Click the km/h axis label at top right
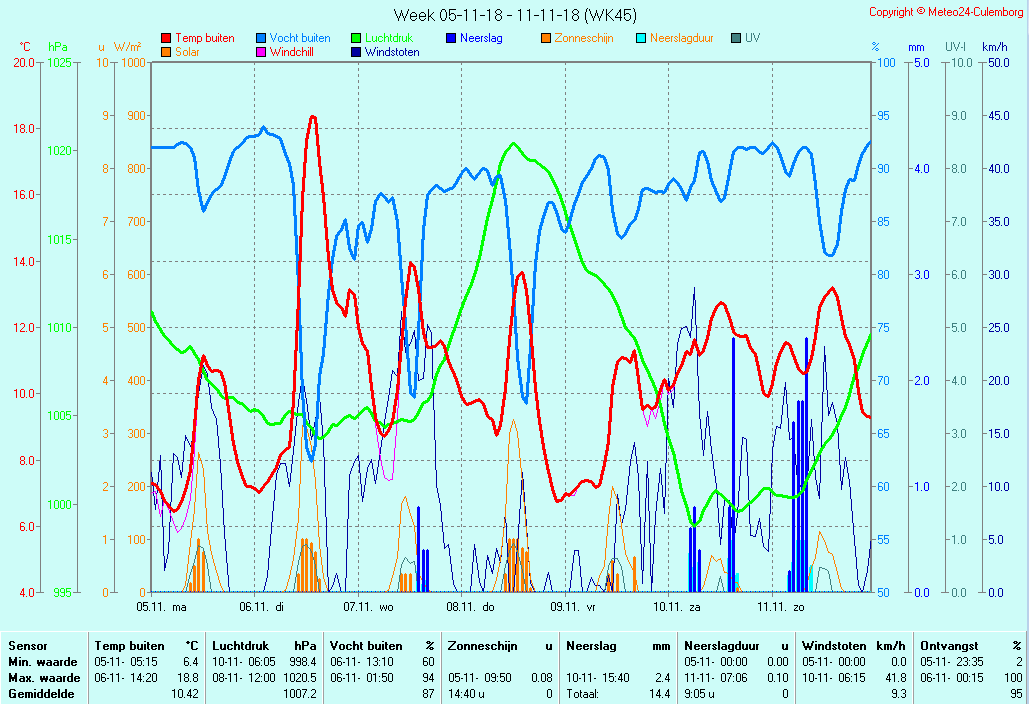The width and height of the screenshot is (1029, 704). [x=994, y=47]
